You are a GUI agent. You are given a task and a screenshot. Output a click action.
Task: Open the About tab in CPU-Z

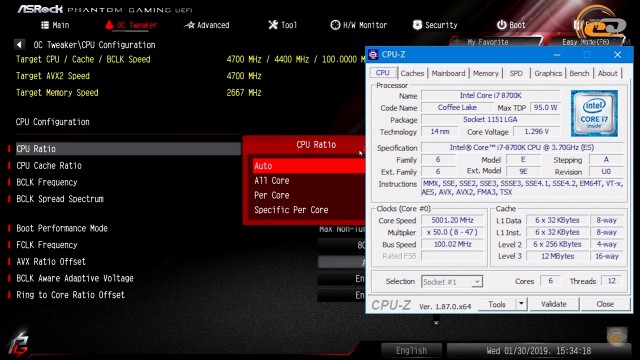click(607, 73)
